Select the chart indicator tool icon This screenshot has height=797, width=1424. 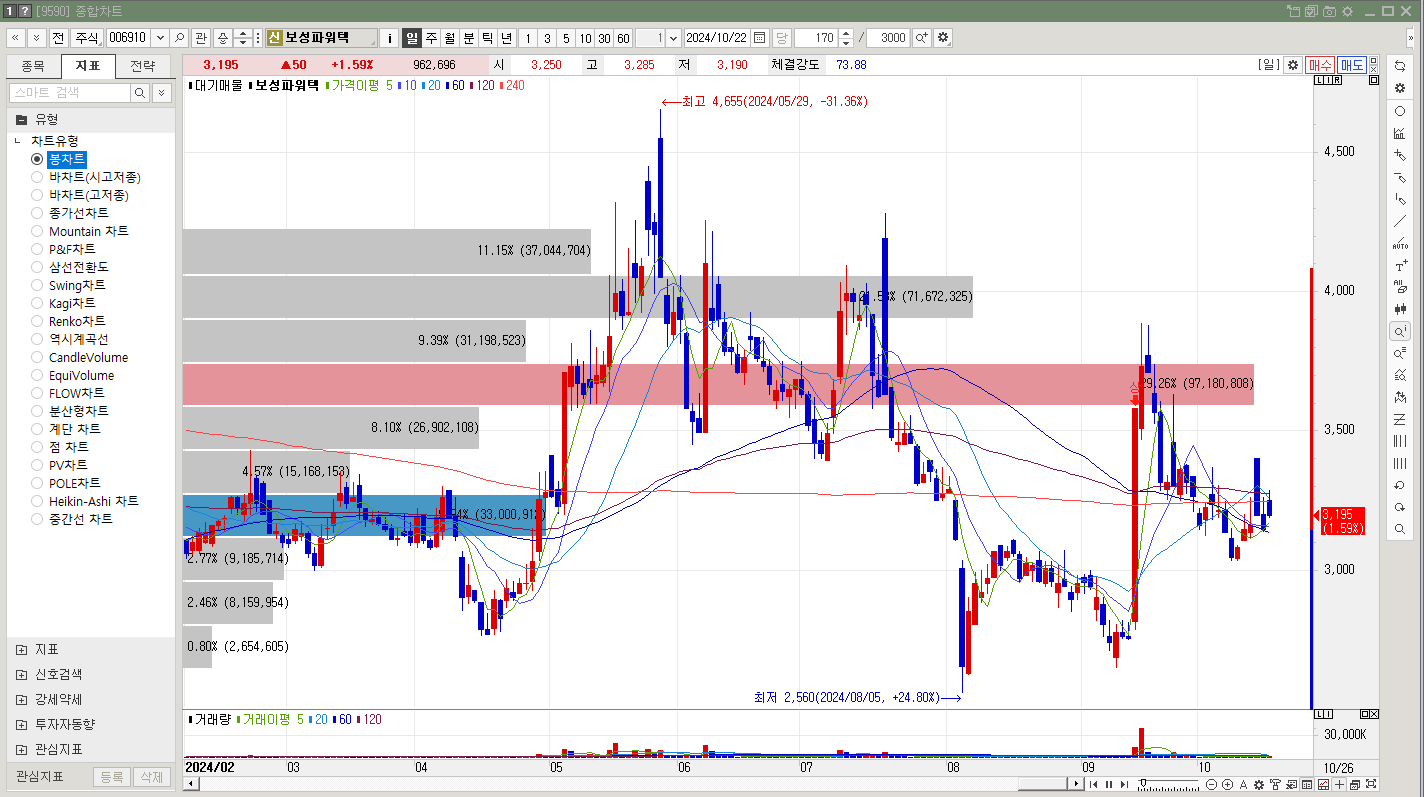(x=1400, y=133)
